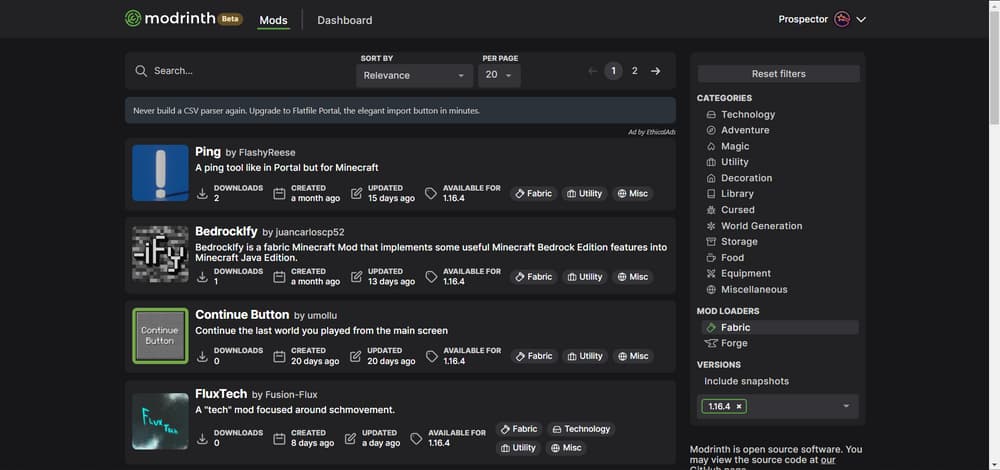Open the Per Page dropdown
Screen dimensions: 1000x470
(498, 75)
